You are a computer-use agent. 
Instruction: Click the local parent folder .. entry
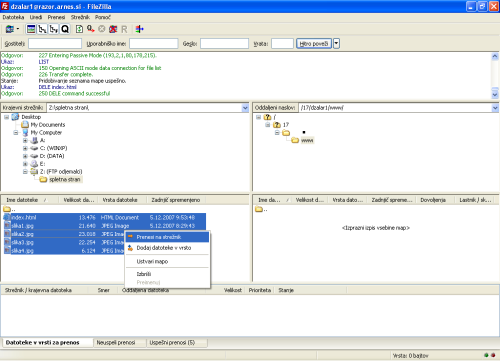pos(9,209)
